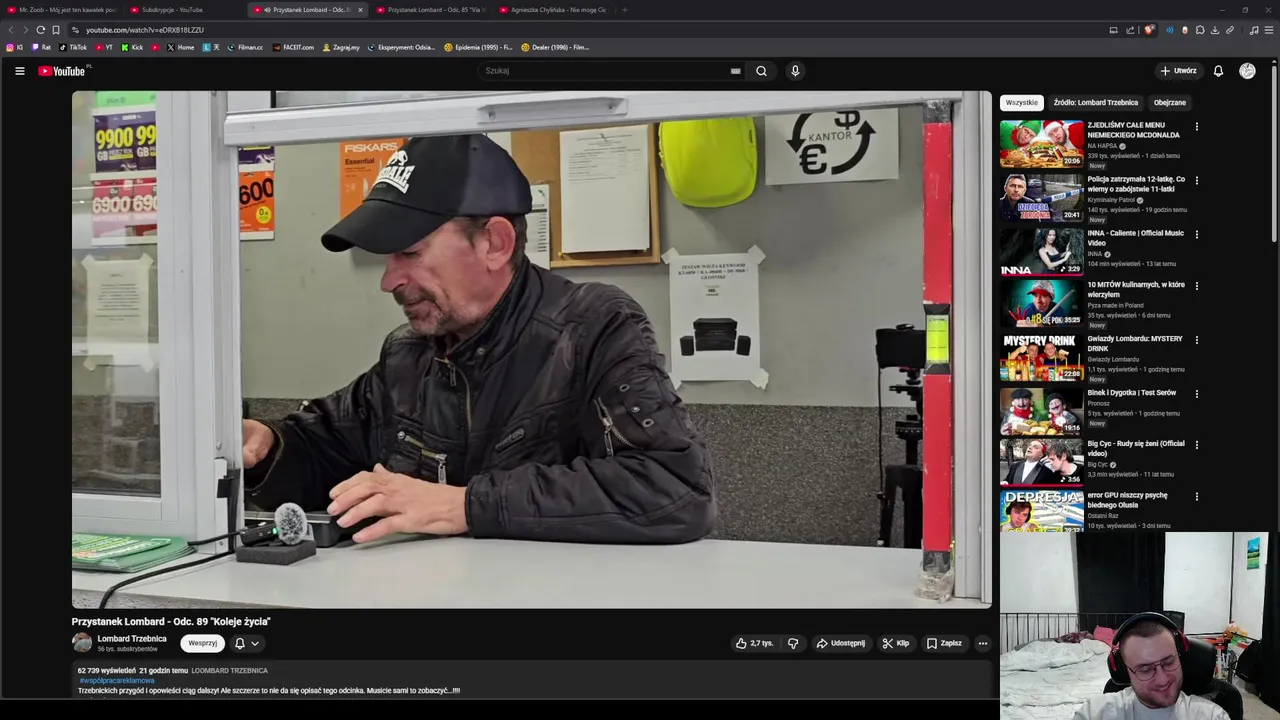Go back in the browser
Image resolution: width=1280 pixels, height=720 pixels.
click(11, 30)
